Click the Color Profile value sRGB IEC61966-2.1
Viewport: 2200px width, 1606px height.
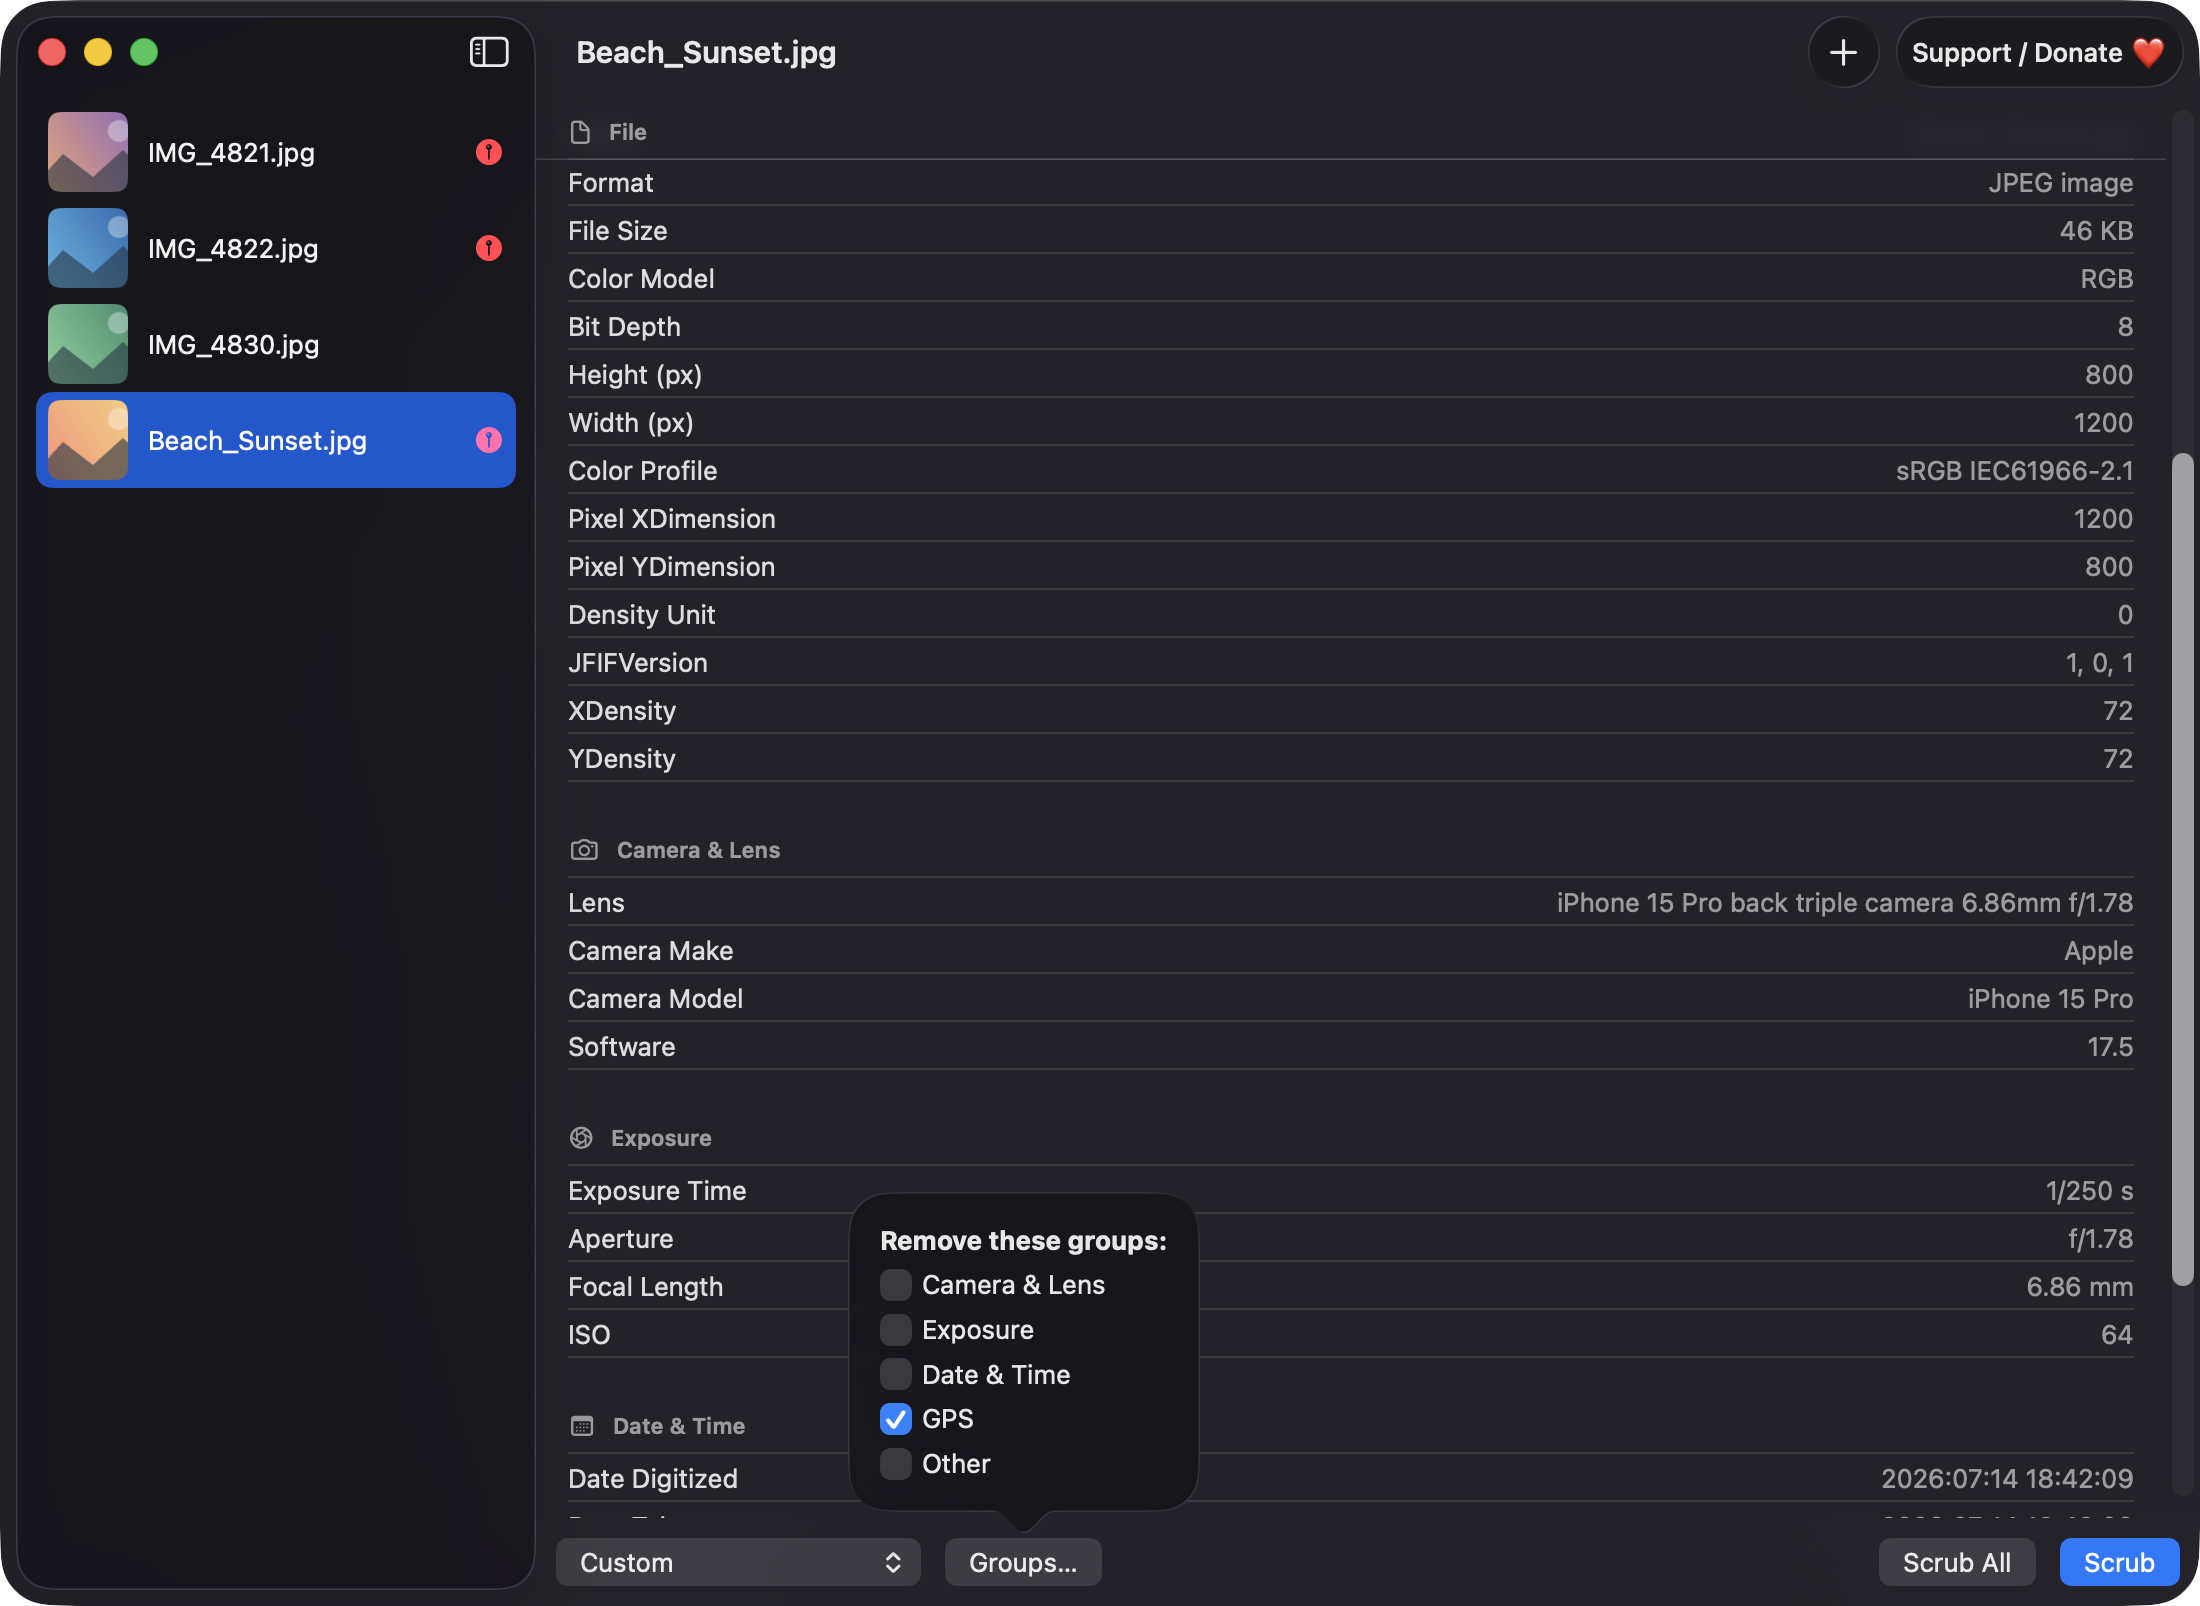2015,471
